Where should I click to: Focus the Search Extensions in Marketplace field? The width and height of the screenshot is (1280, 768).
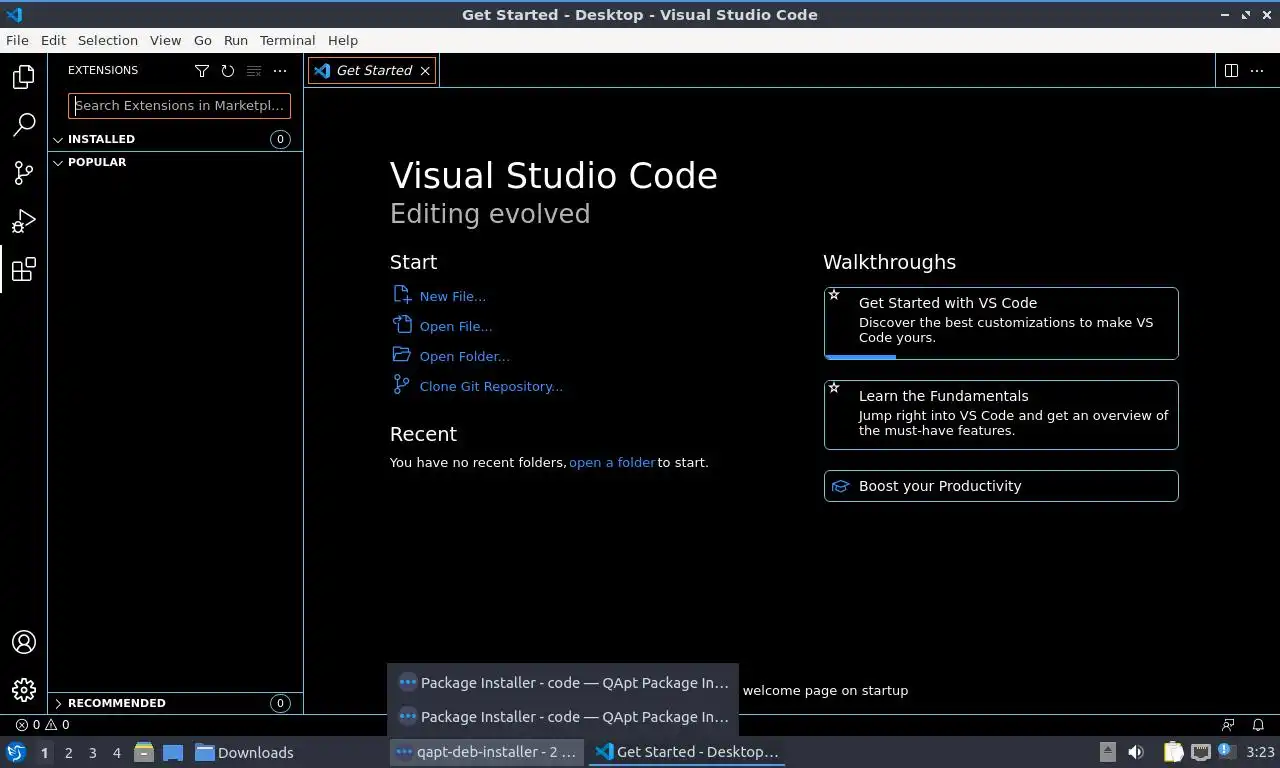[x=179, y=106]
